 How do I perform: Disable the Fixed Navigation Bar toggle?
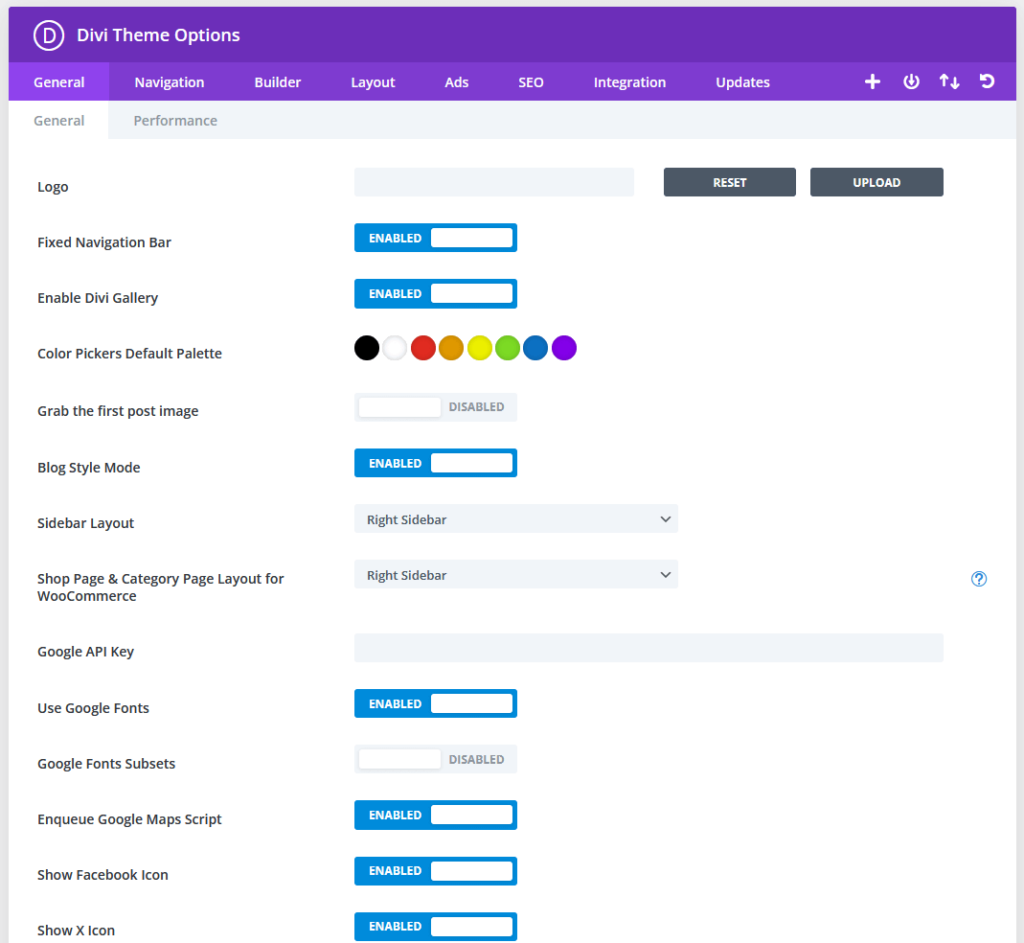[x=436, y=238]
